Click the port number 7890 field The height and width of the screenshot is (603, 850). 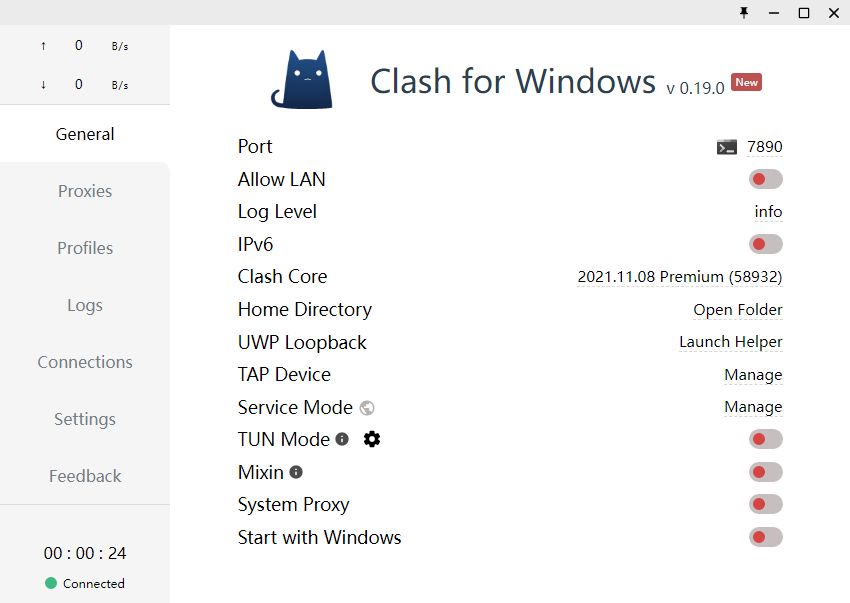click(765, 146)
